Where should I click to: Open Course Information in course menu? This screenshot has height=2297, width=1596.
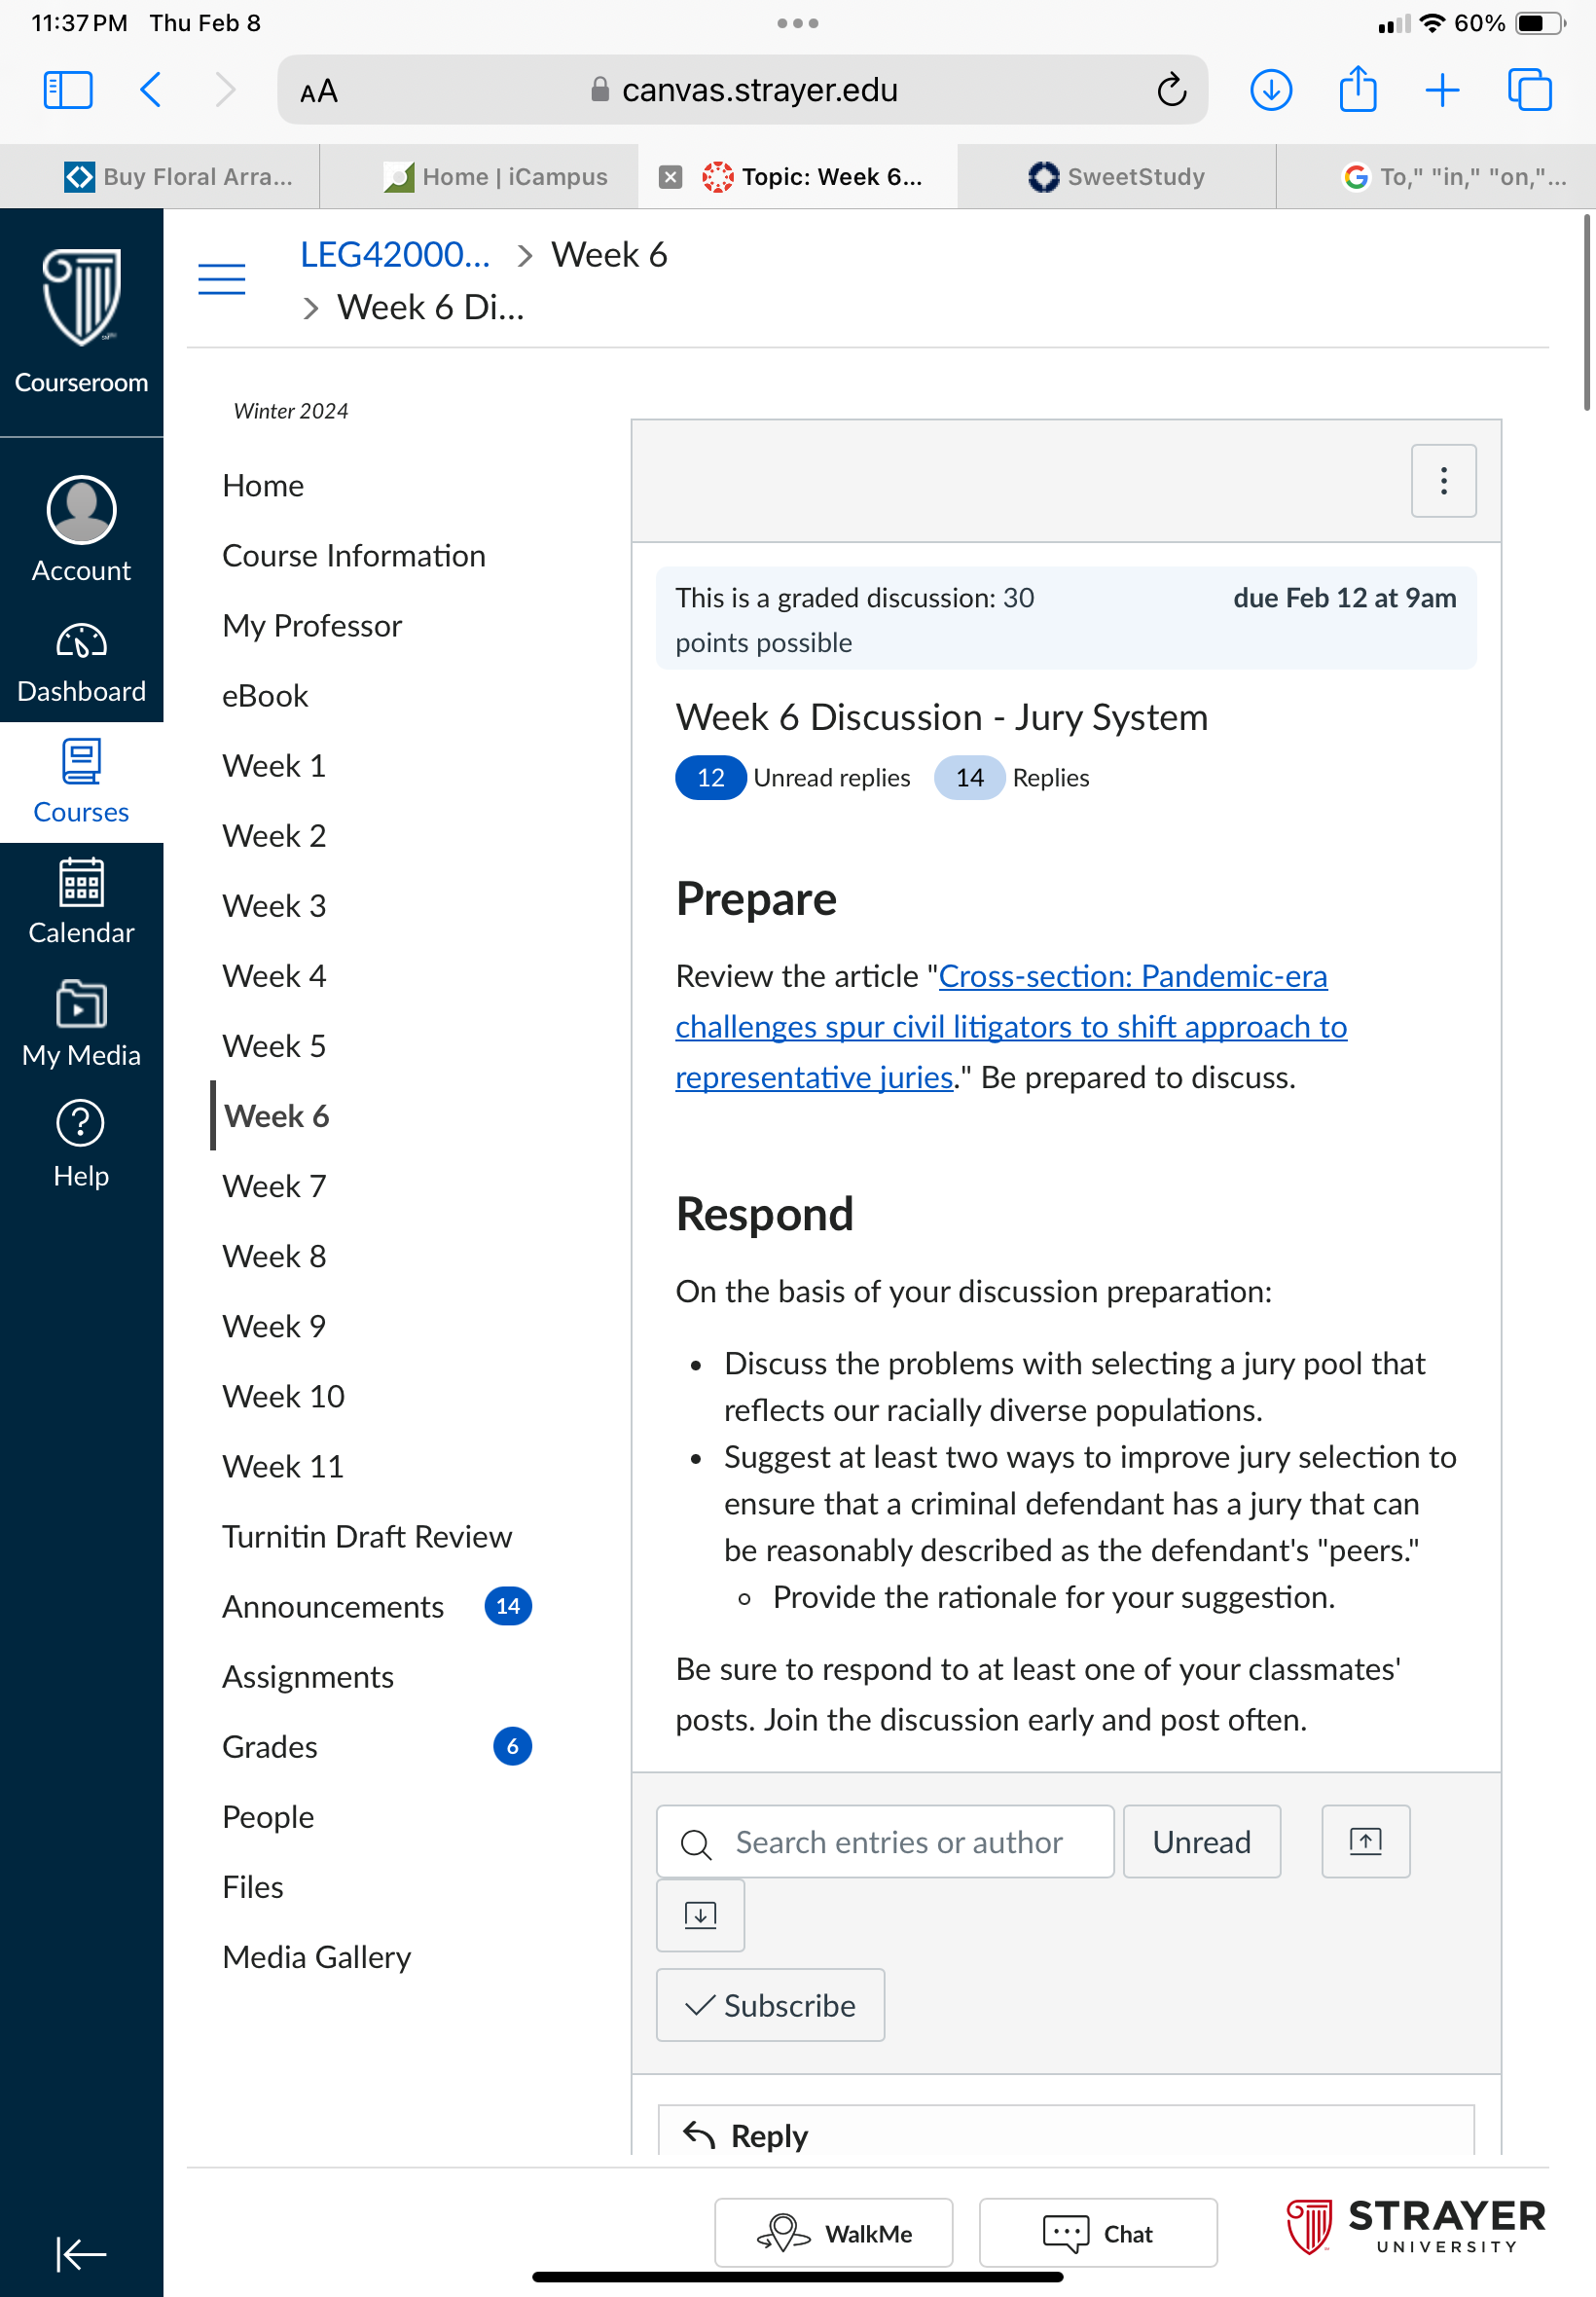point(354,556)
